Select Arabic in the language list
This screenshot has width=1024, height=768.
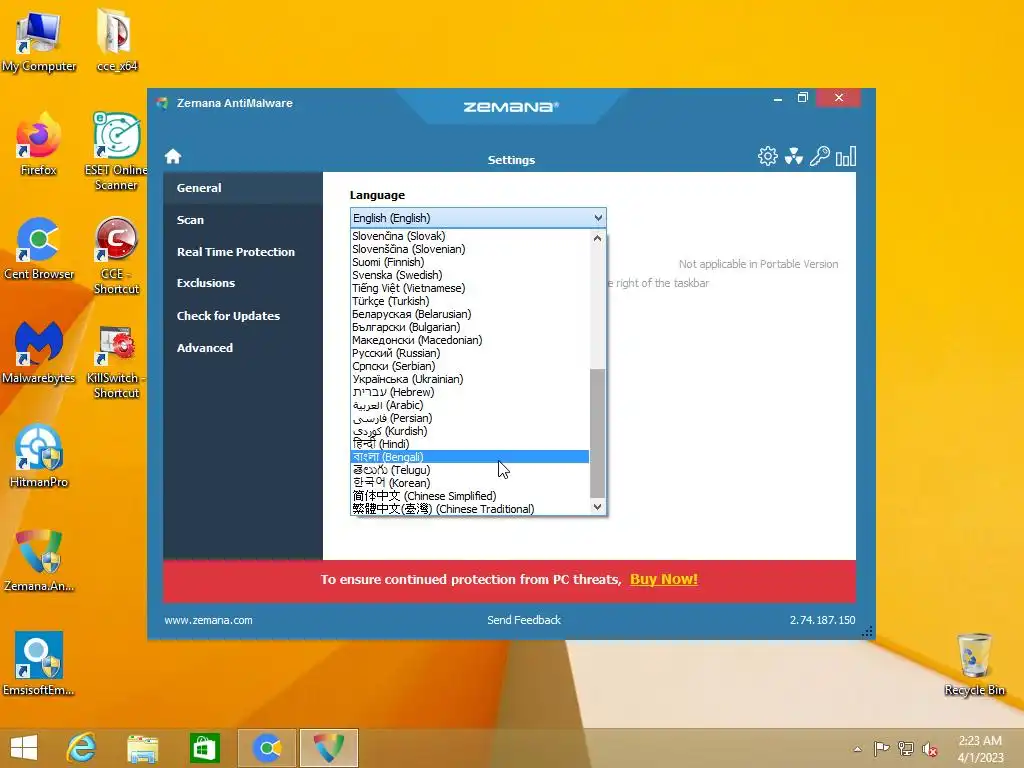coord(470,405)
